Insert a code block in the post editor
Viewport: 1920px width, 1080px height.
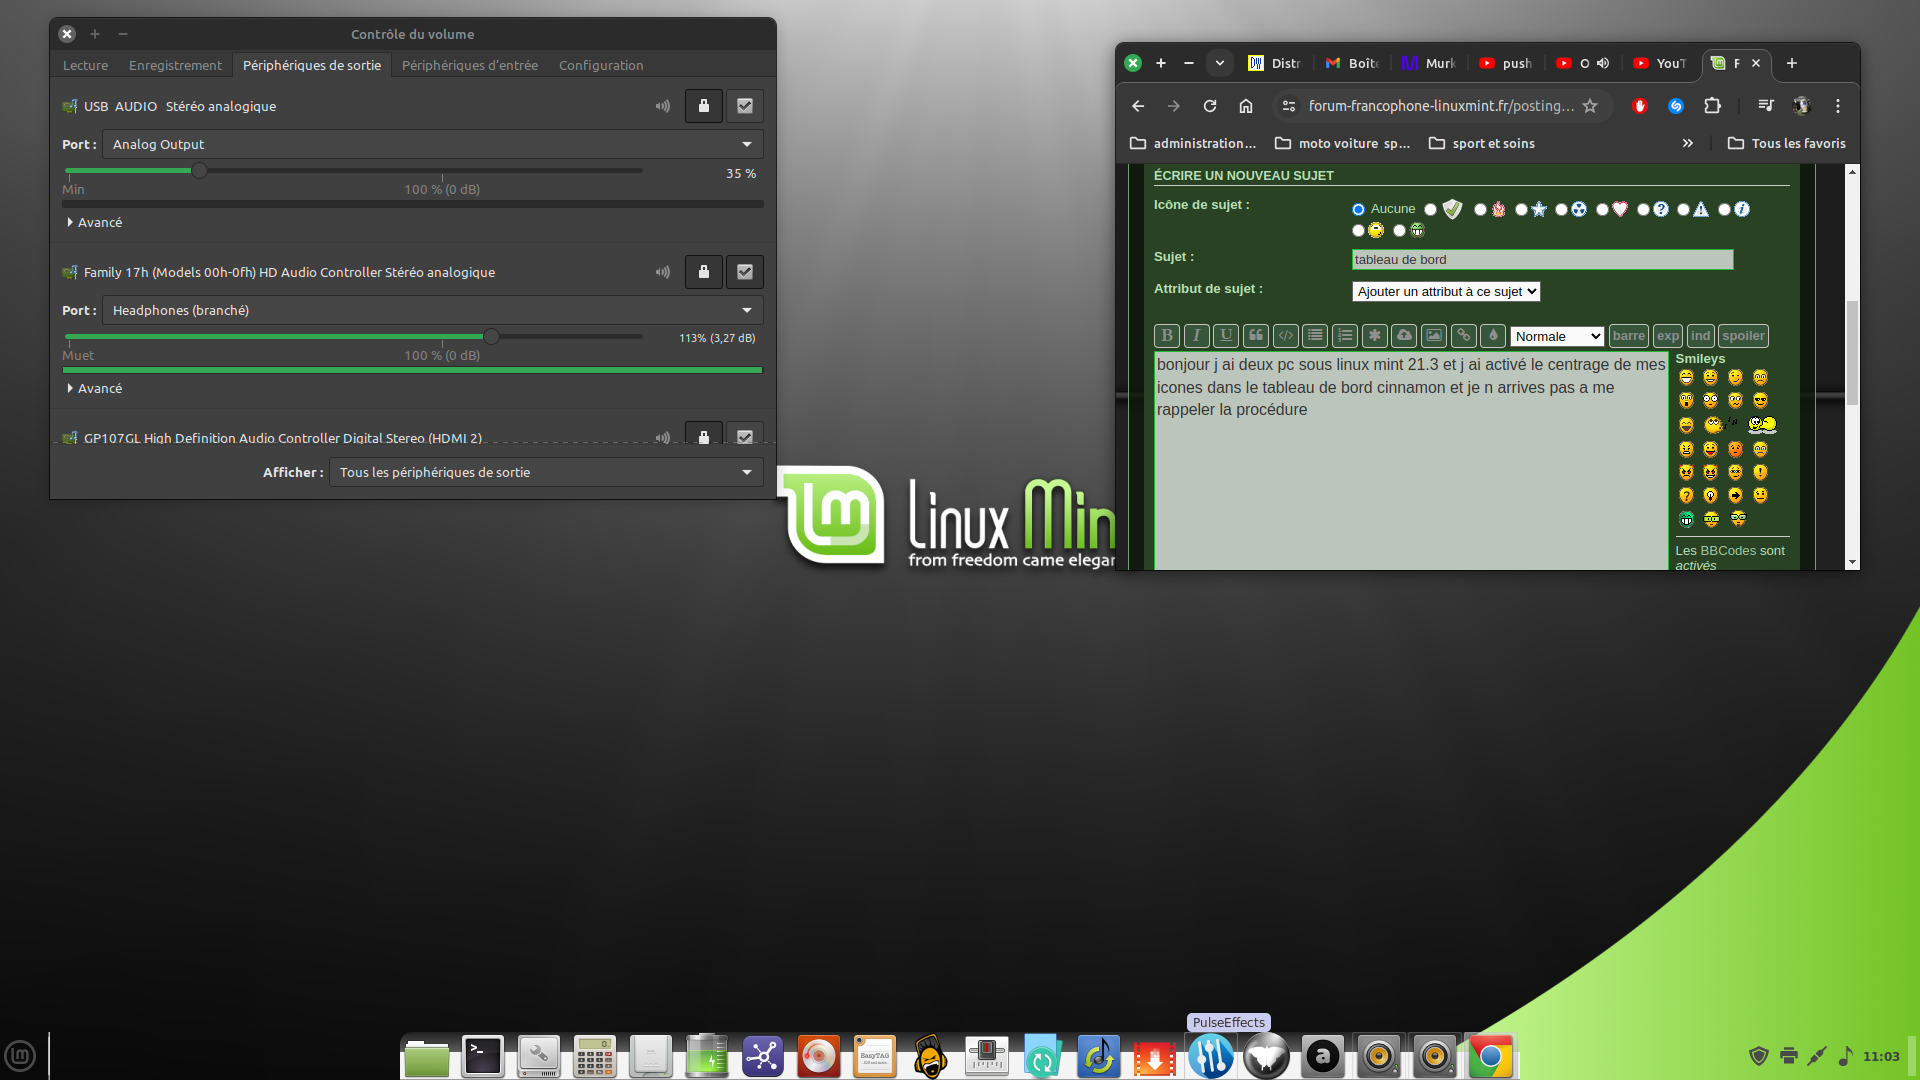click(1286, 336)
